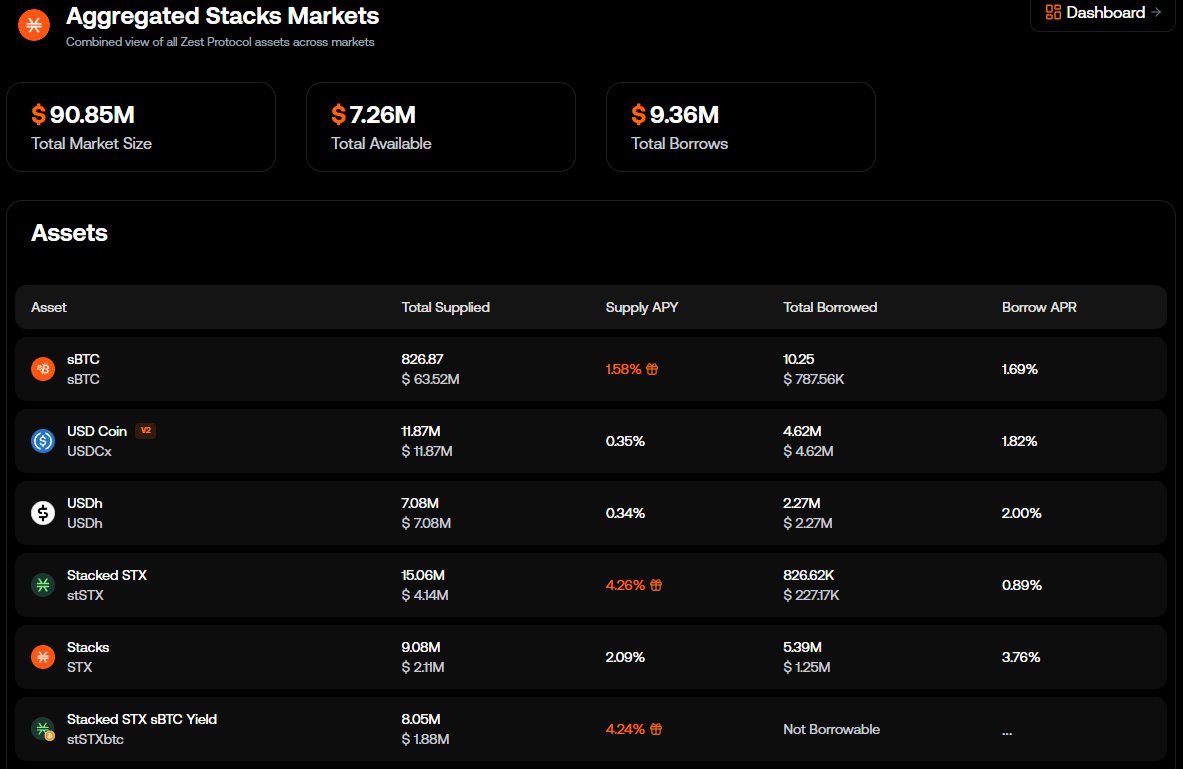Click the gift icon beside 1.58% APY
1183x769 pixels.
pyautogui.click(x=652, y=369)
